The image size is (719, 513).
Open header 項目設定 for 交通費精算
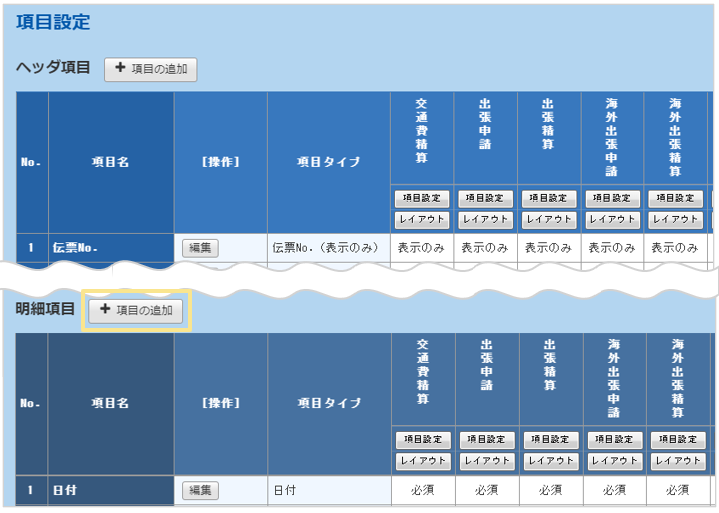(422, 198)
